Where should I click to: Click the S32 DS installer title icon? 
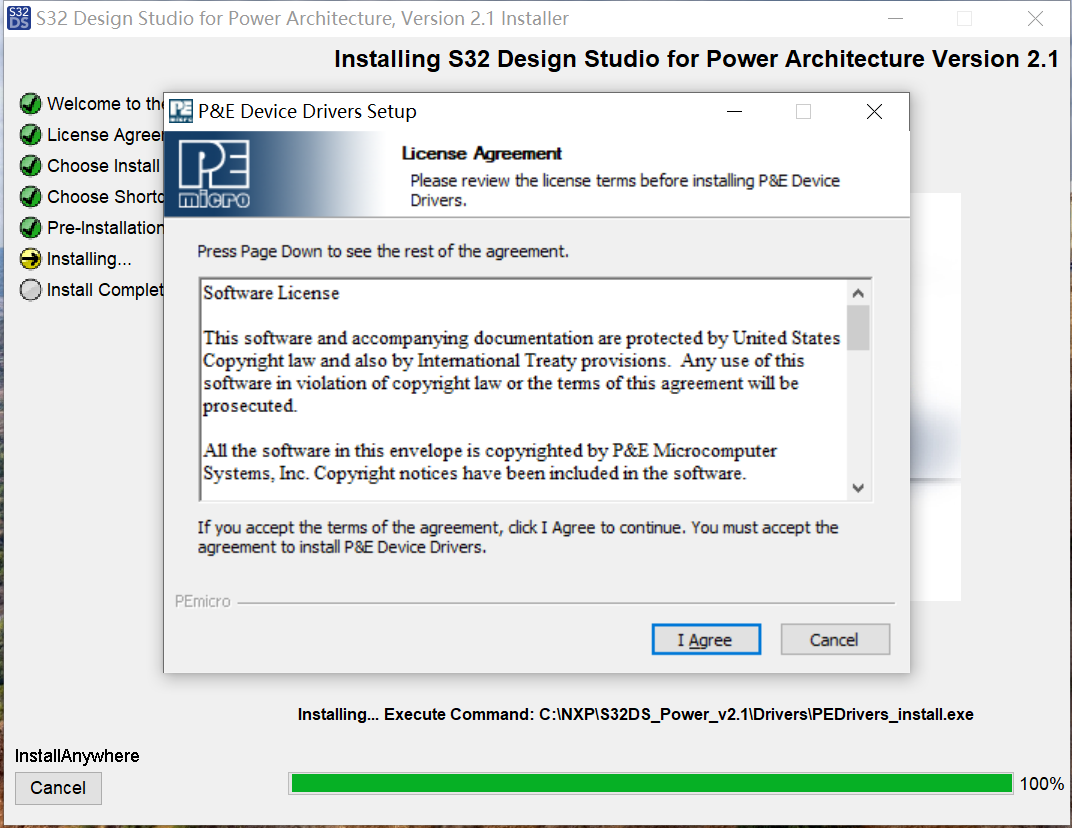(x=18, y=18)
